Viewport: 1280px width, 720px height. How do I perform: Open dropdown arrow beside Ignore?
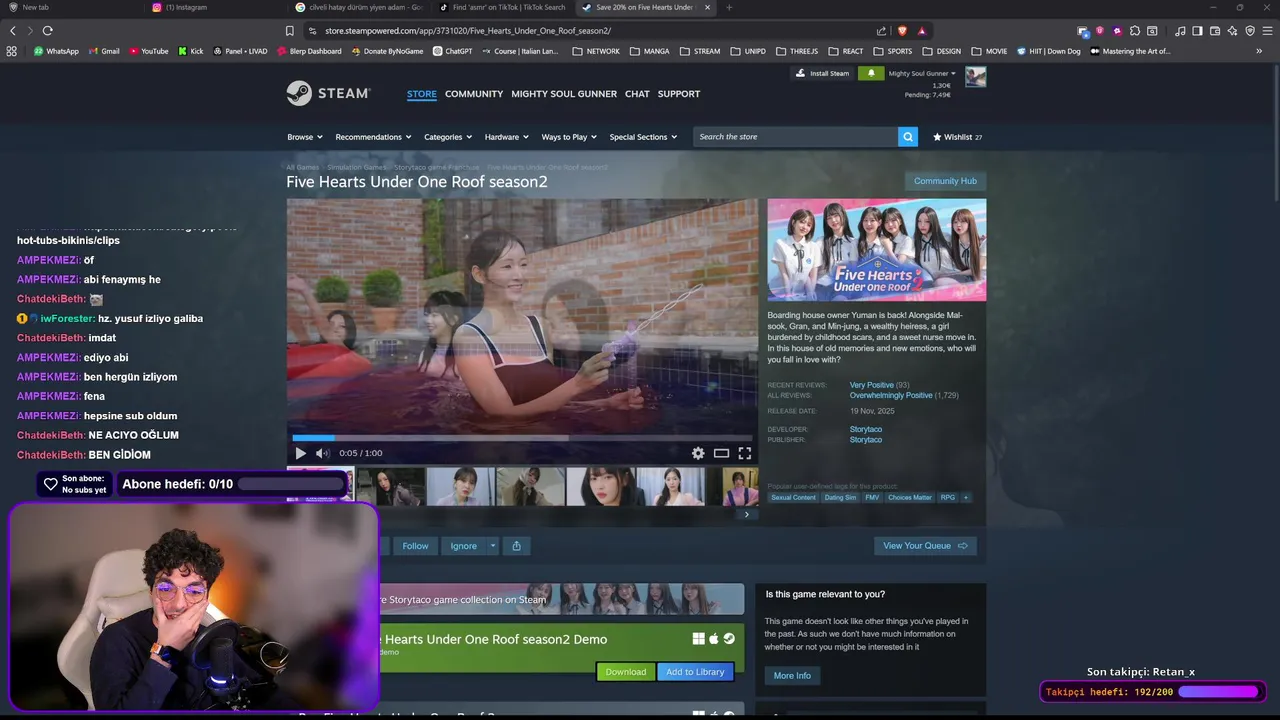coord(493,546)
